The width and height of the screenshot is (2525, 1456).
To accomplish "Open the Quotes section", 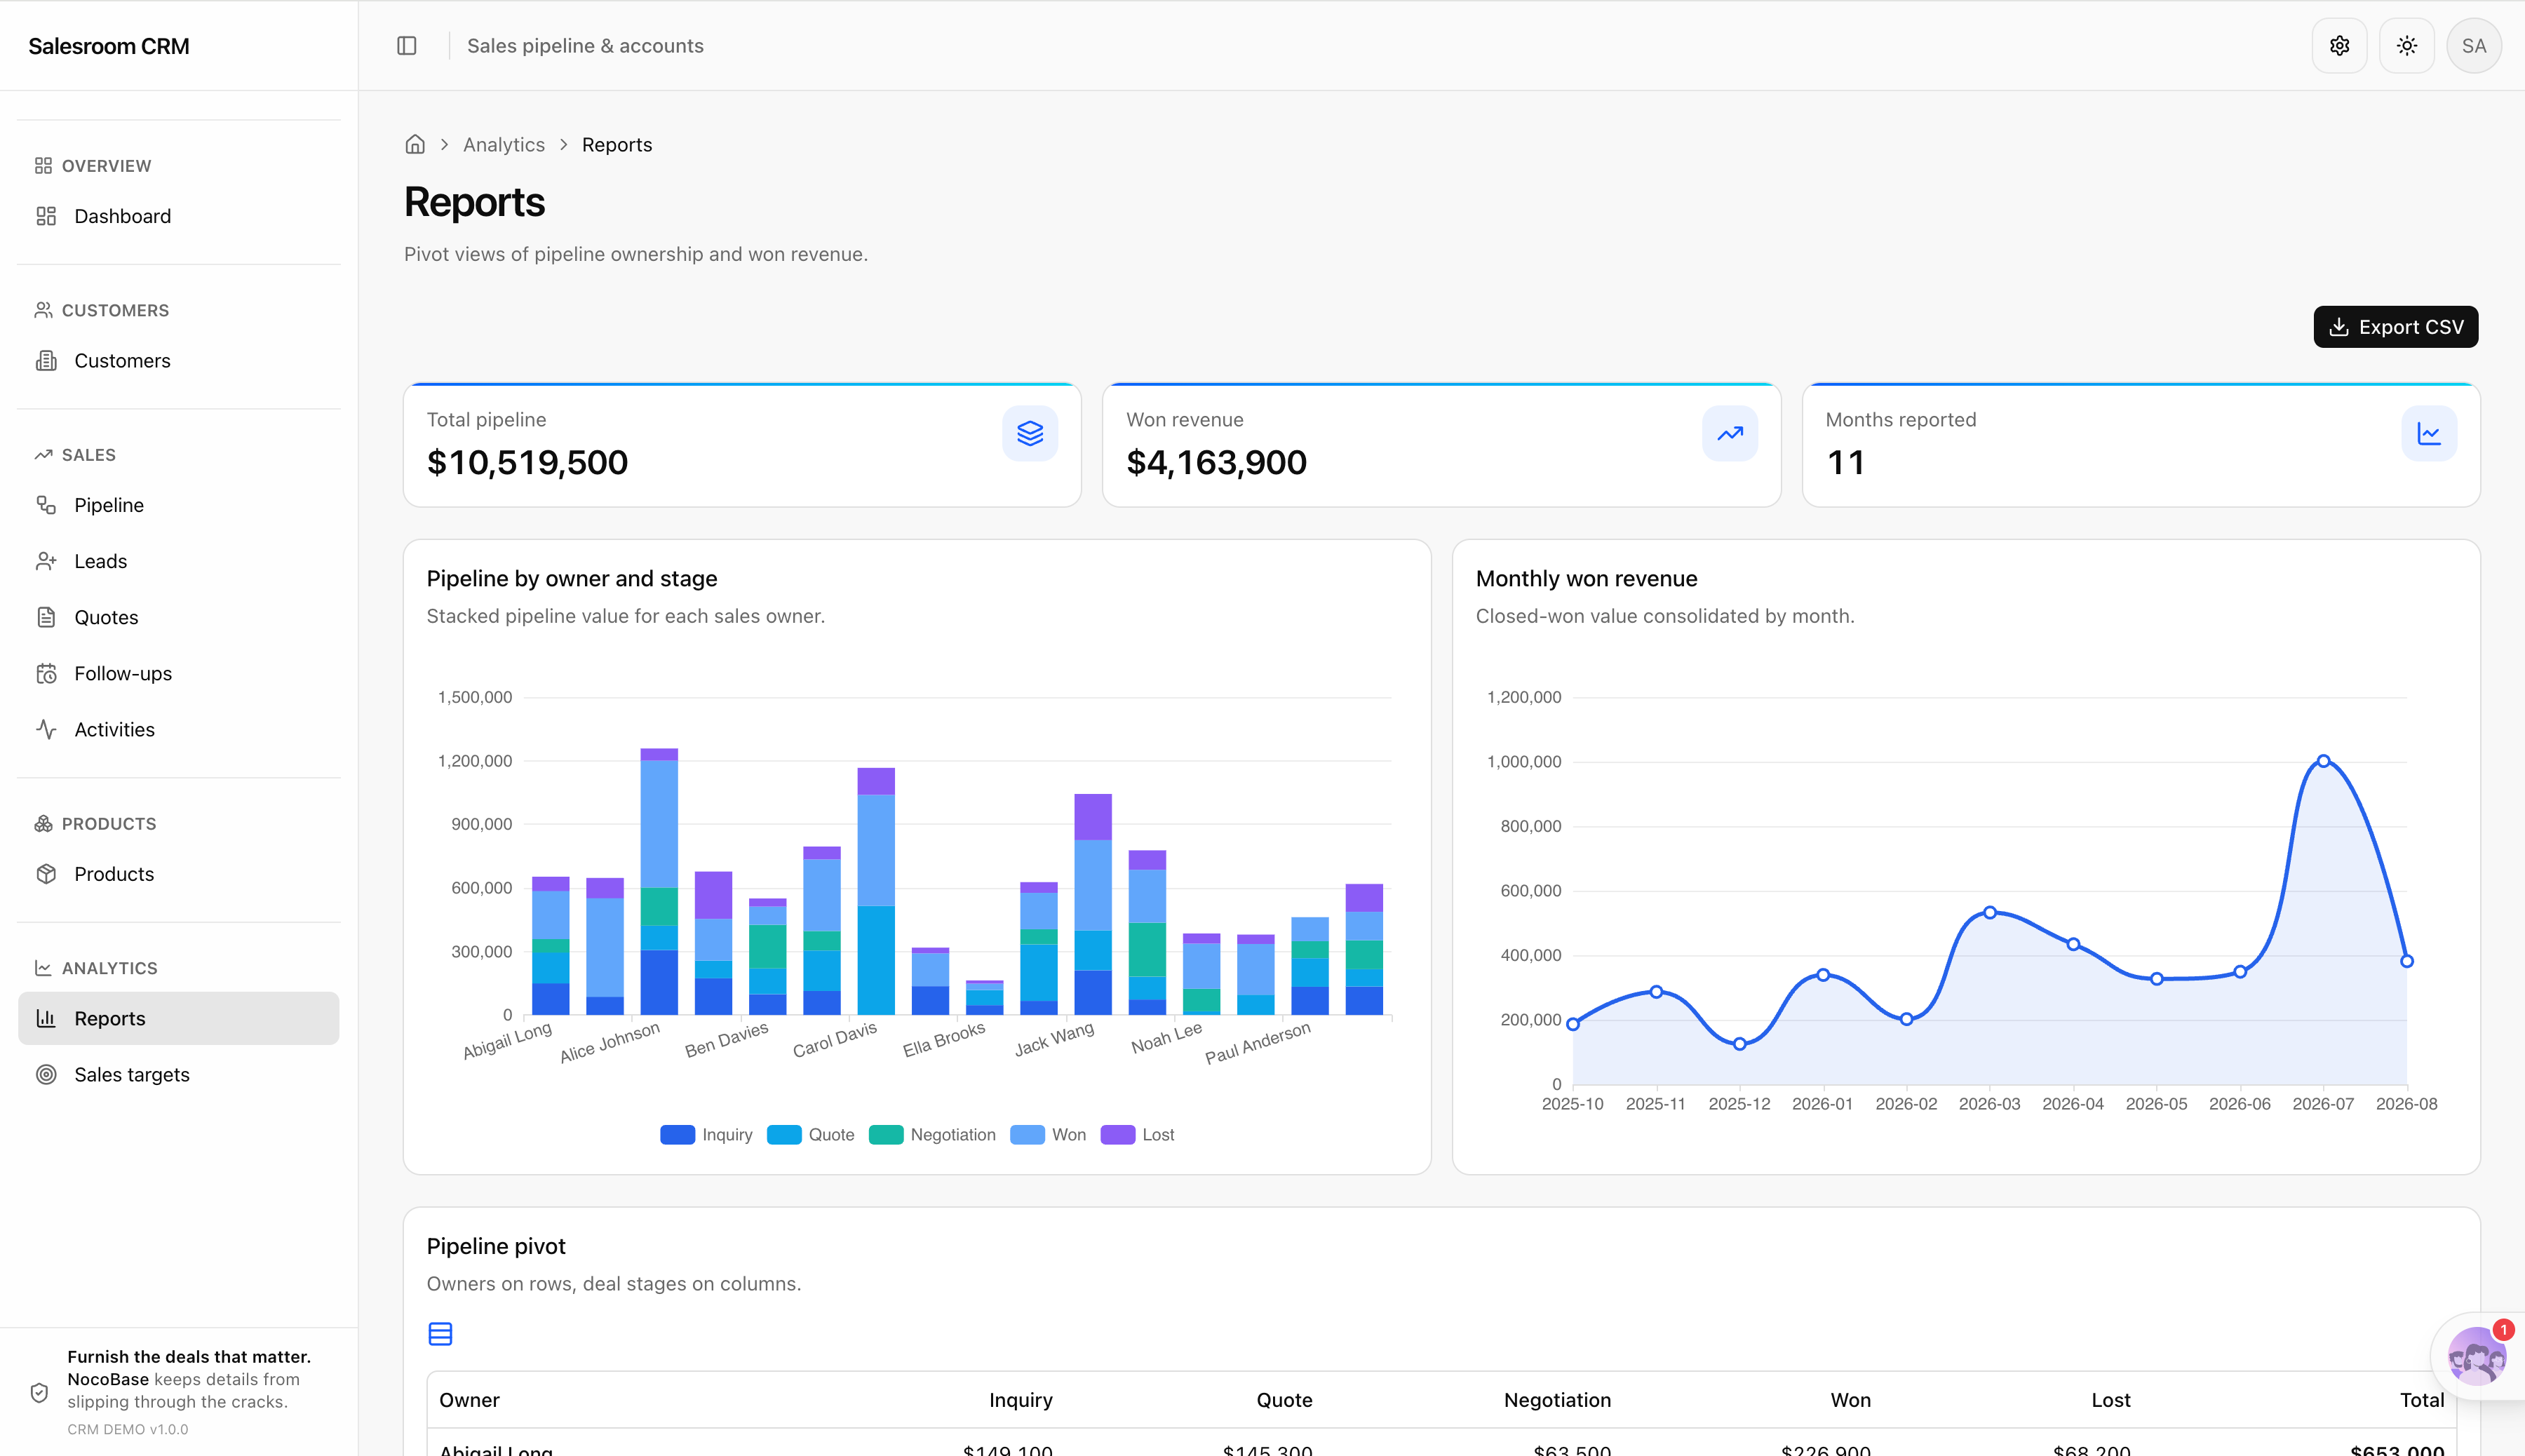I will pos(178,617).
